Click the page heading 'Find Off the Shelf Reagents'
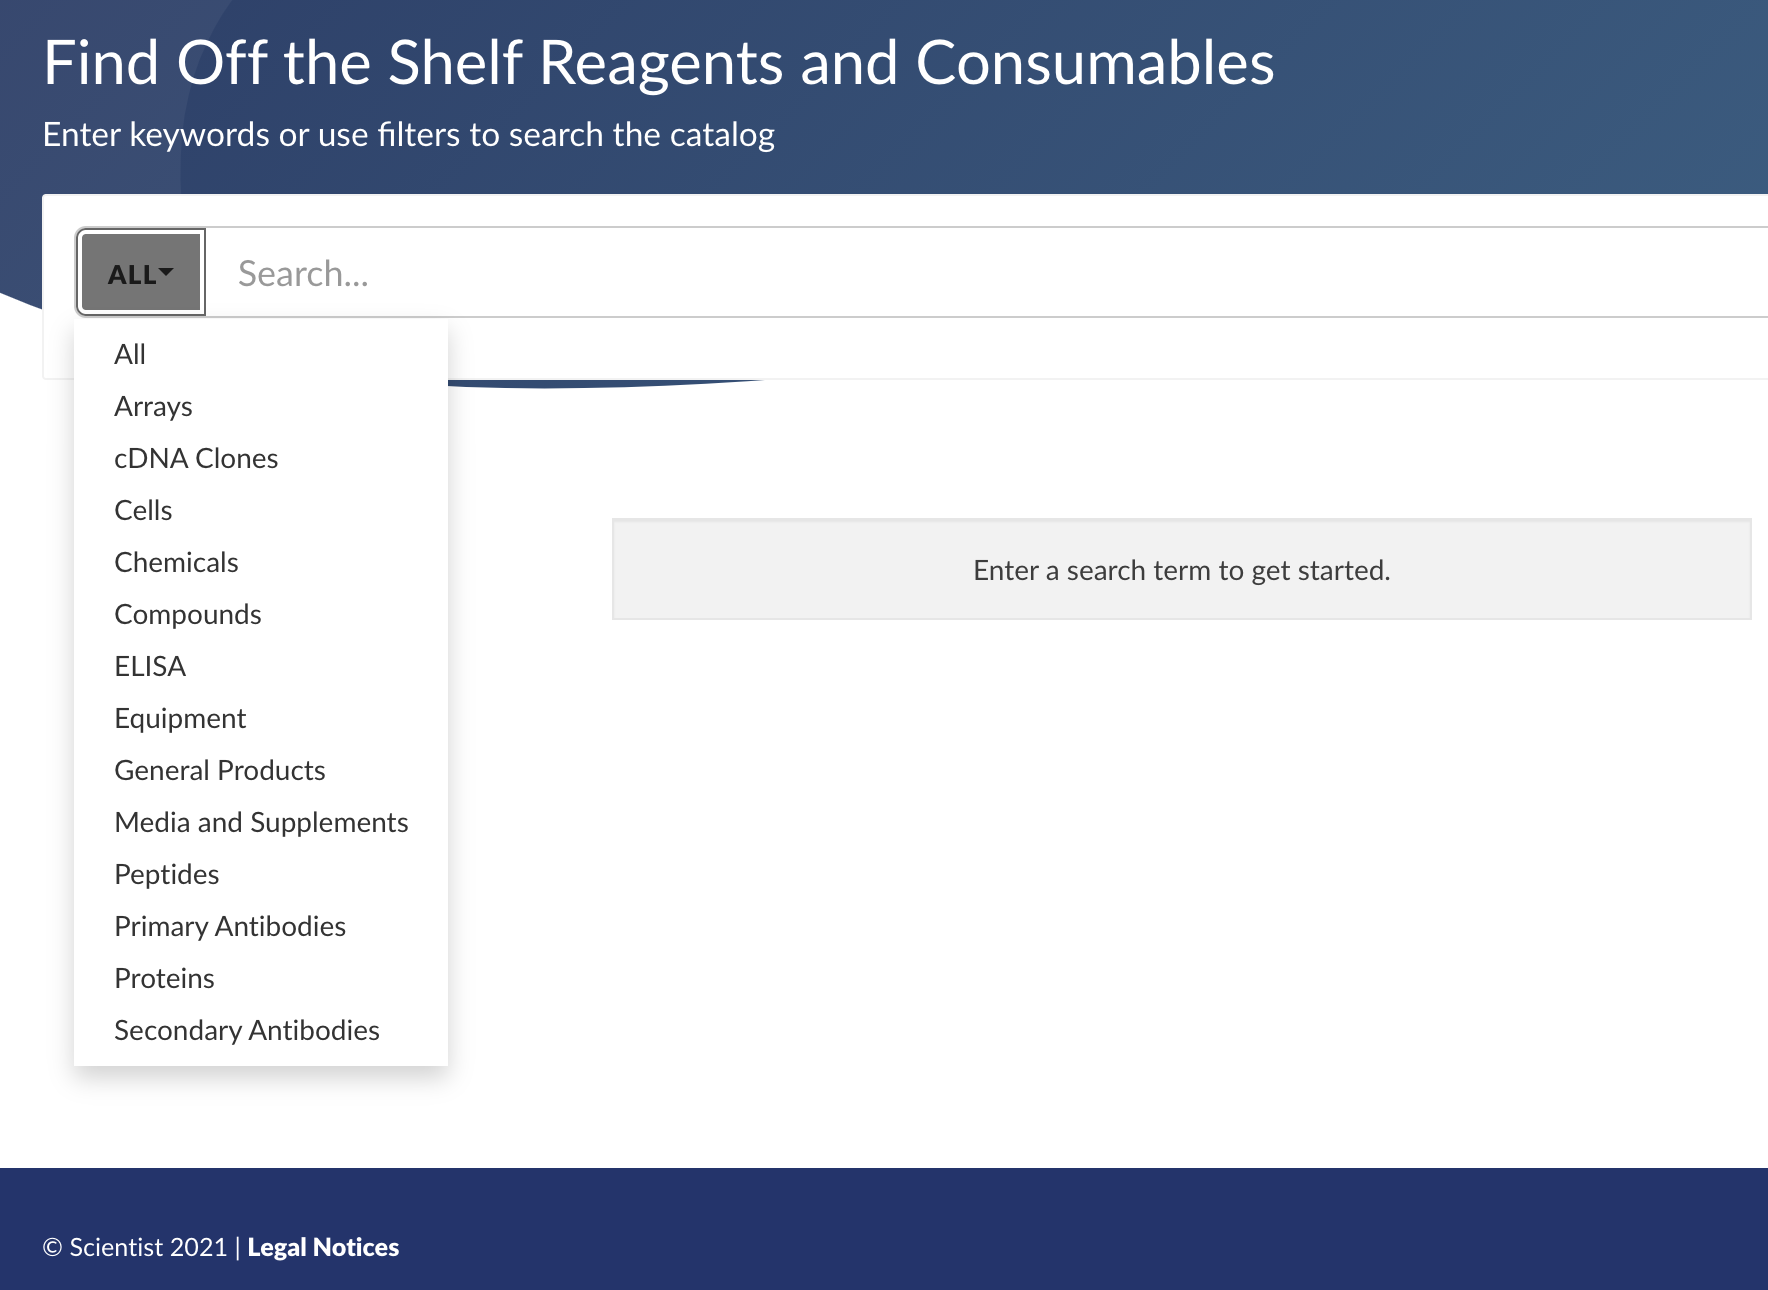 tap(658, 63)
